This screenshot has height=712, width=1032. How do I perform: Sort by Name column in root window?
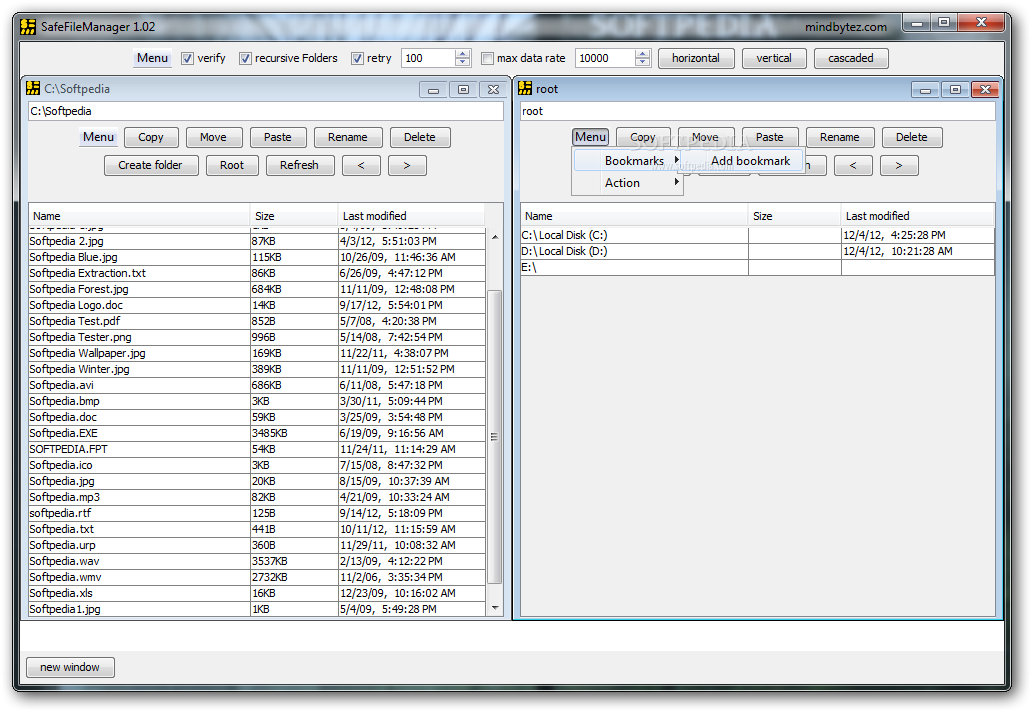(x=634, y=216)
